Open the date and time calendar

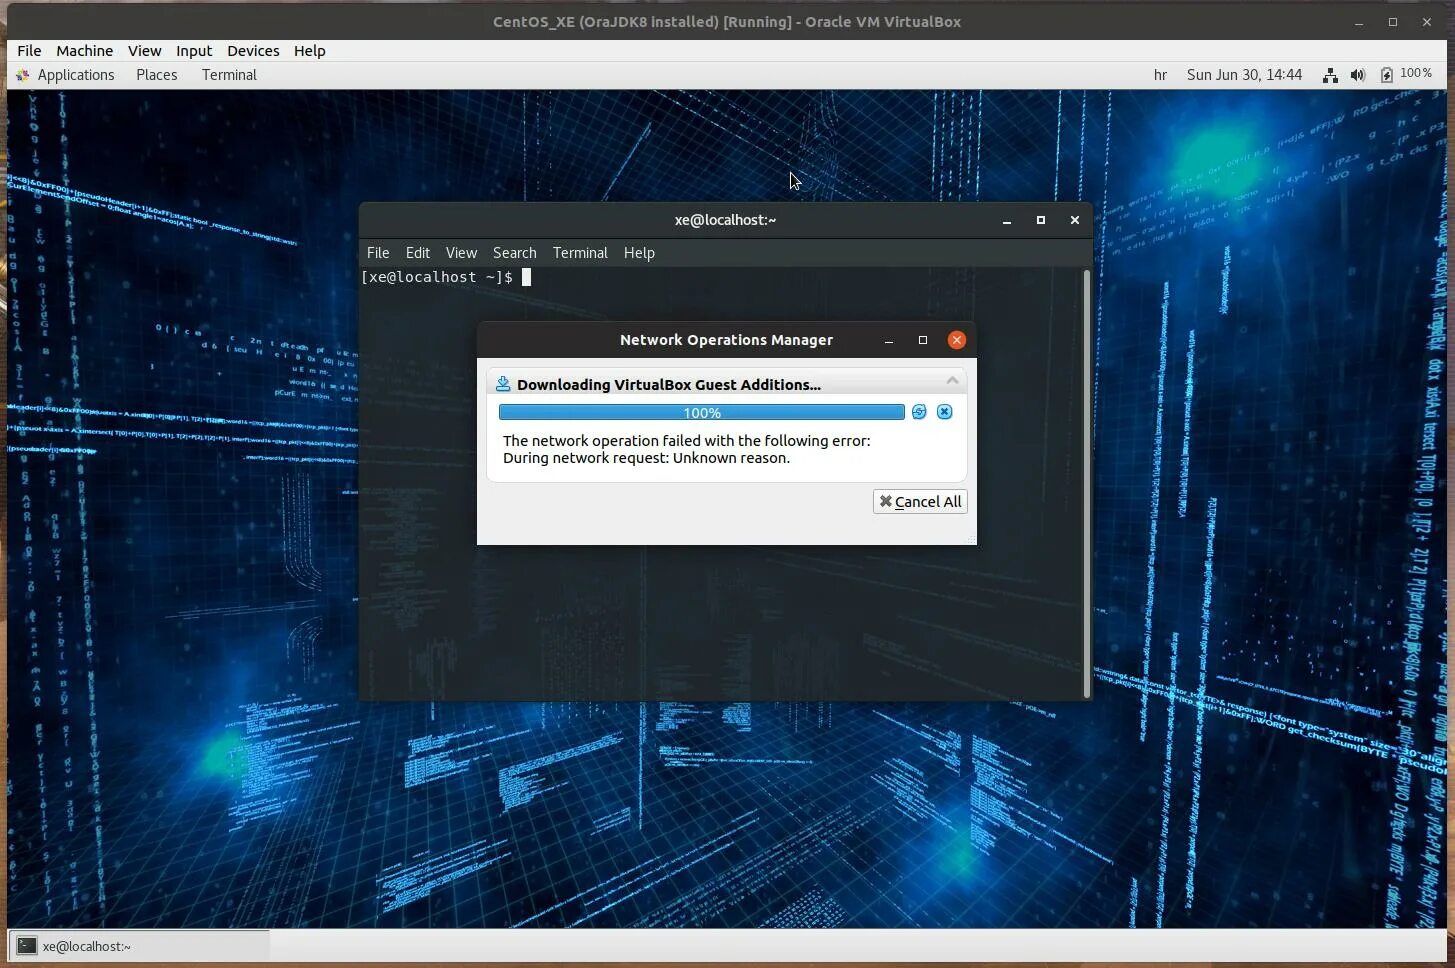1244,75
